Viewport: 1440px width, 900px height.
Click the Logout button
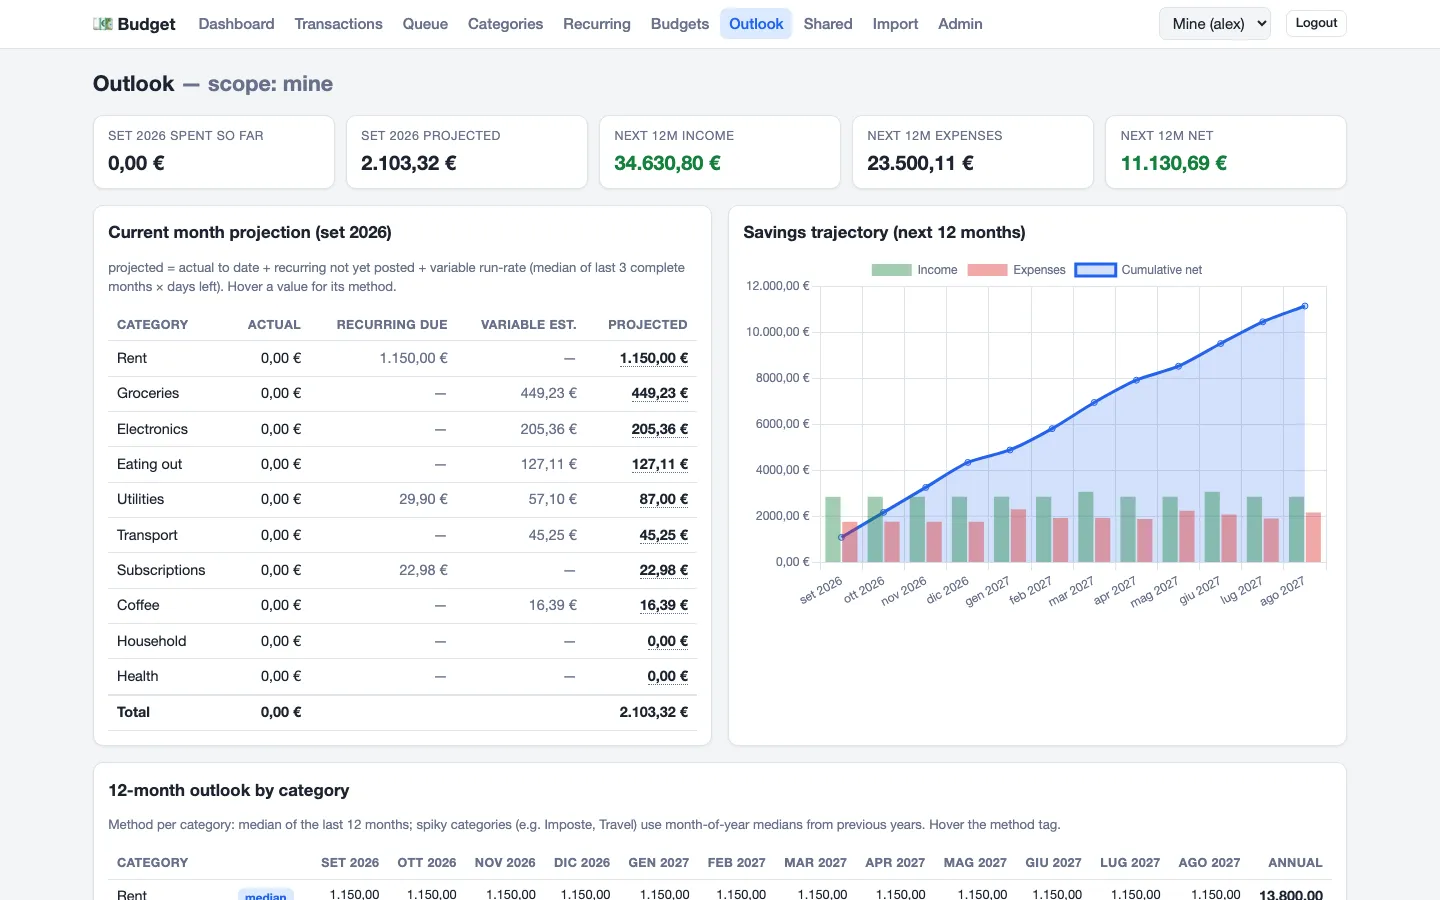pyautogui.click(x=1316, y=23)
